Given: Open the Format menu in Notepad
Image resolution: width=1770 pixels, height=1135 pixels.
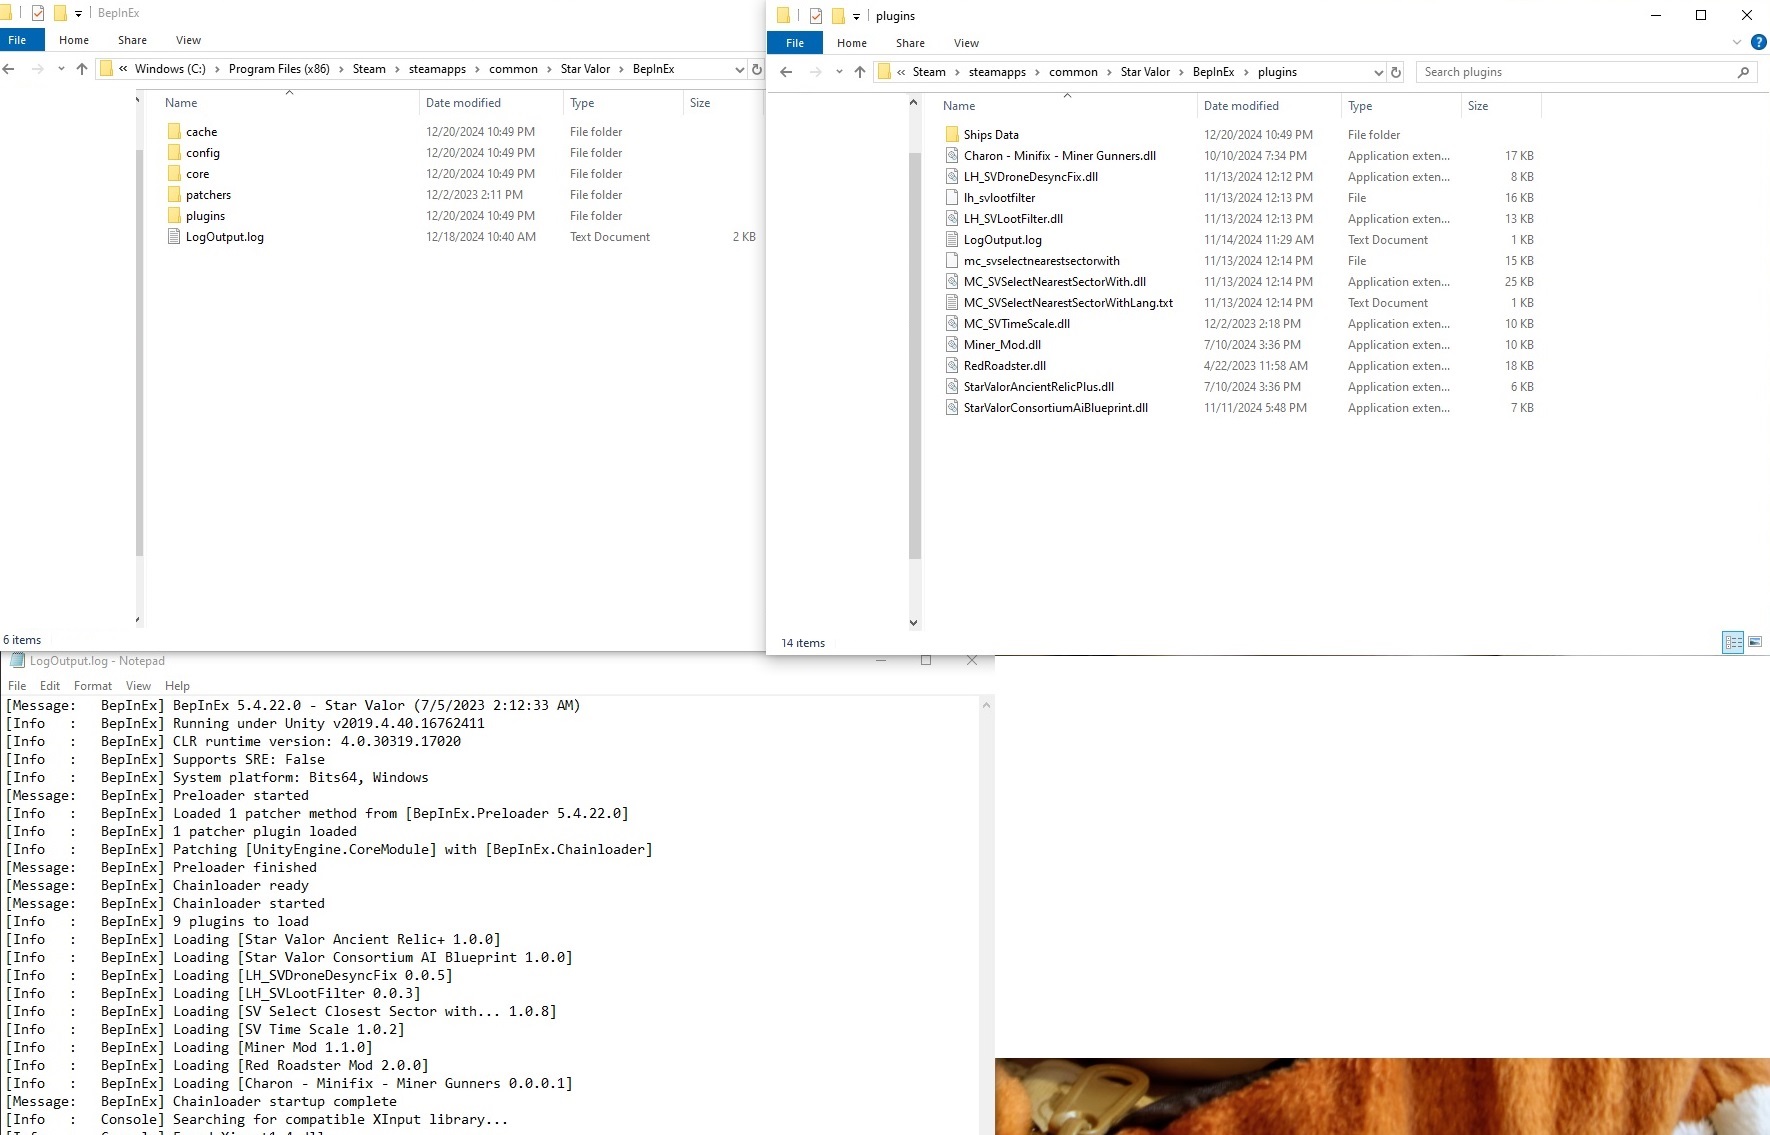Looking at the screenshot, I should [x=93, y=686].
